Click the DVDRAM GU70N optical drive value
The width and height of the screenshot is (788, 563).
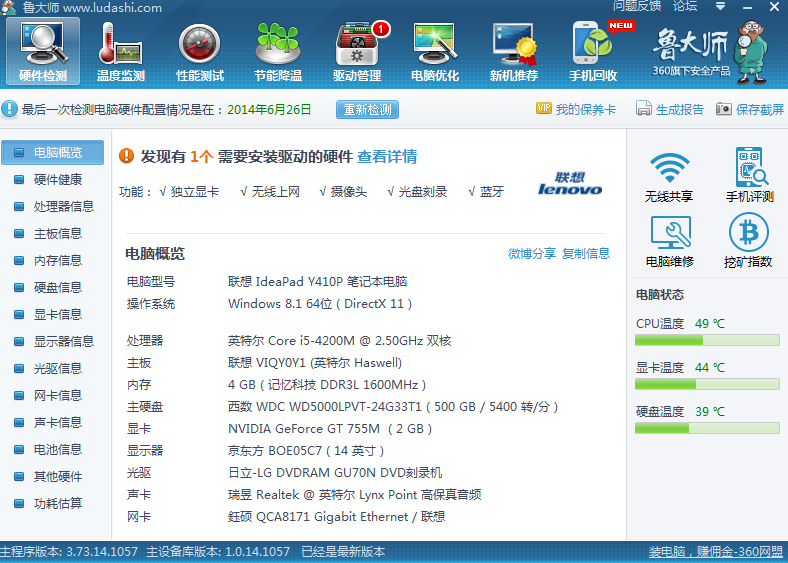tap(335, 473)
